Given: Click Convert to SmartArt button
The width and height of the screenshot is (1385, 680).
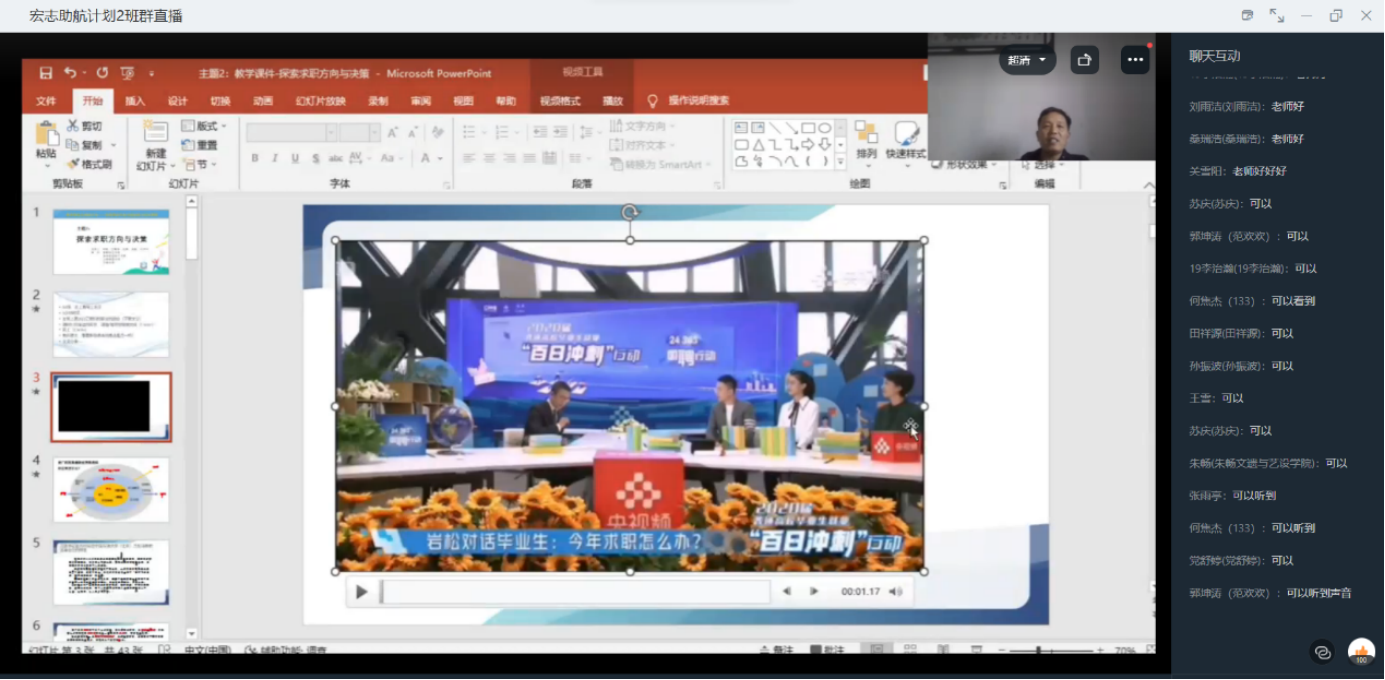Looking at the screenshot, I should 660,164.
